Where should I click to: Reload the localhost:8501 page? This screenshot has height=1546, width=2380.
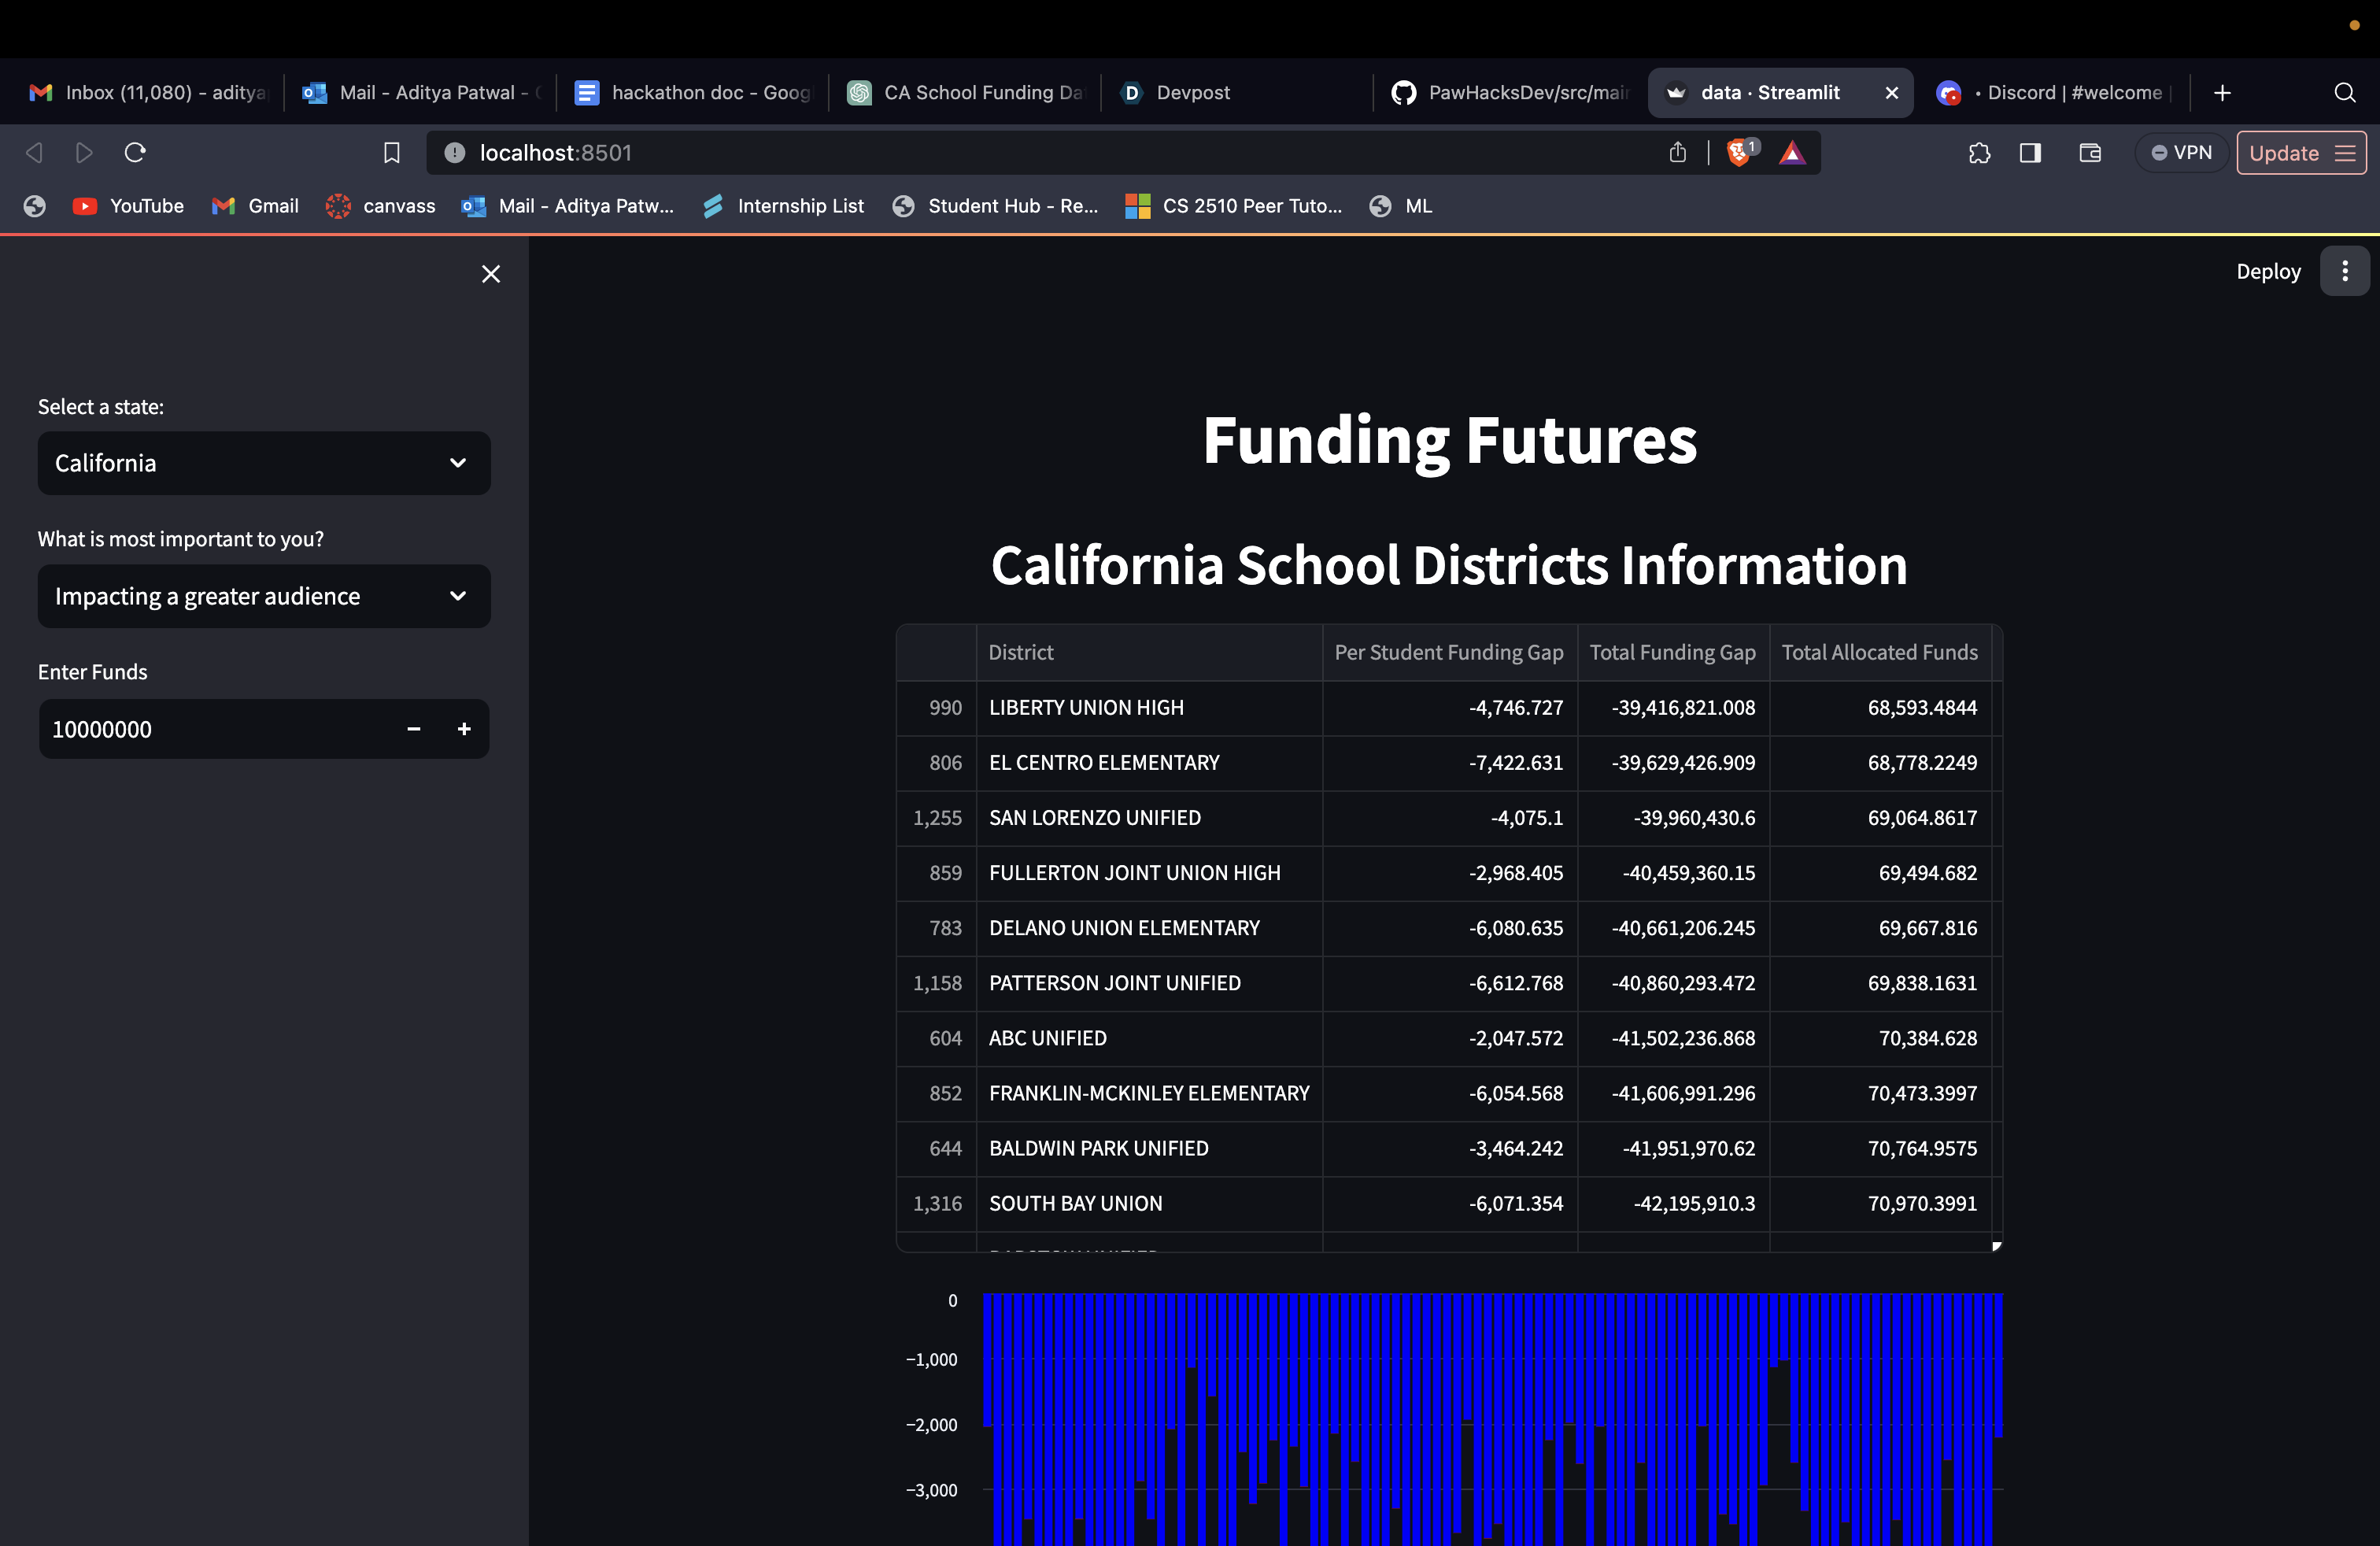pyautogui.click(x=134, y=152)
